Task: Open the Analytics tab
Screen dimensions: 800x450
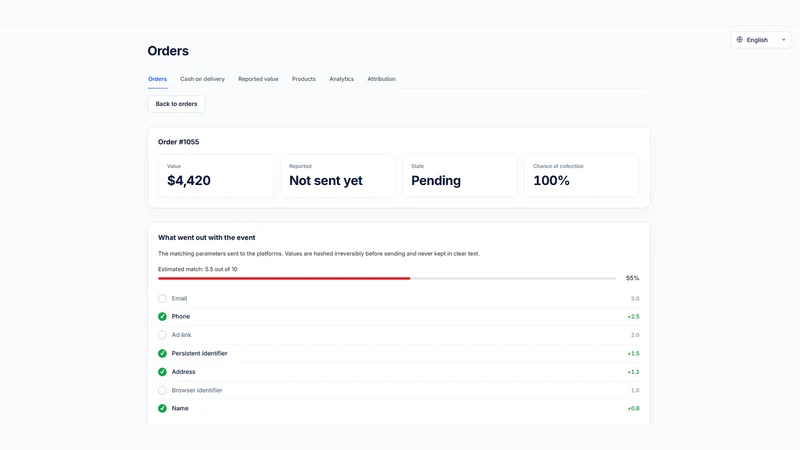Action: [x=341, y=79]
